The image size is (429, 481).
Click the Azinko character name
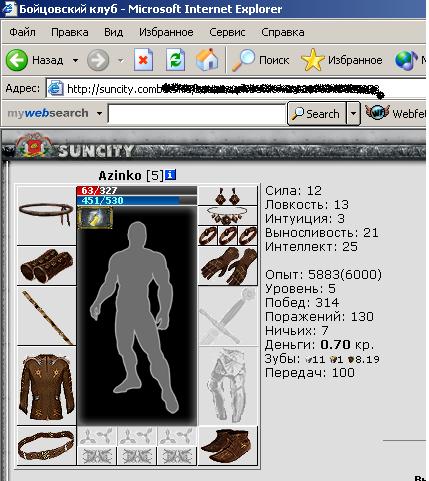(x=120, y=175)
